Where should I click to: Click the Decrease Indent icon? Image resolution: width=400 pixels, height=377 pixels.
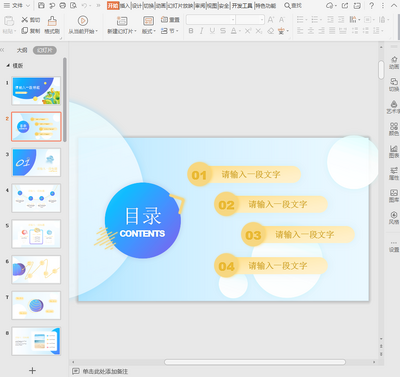click(330, 20)
